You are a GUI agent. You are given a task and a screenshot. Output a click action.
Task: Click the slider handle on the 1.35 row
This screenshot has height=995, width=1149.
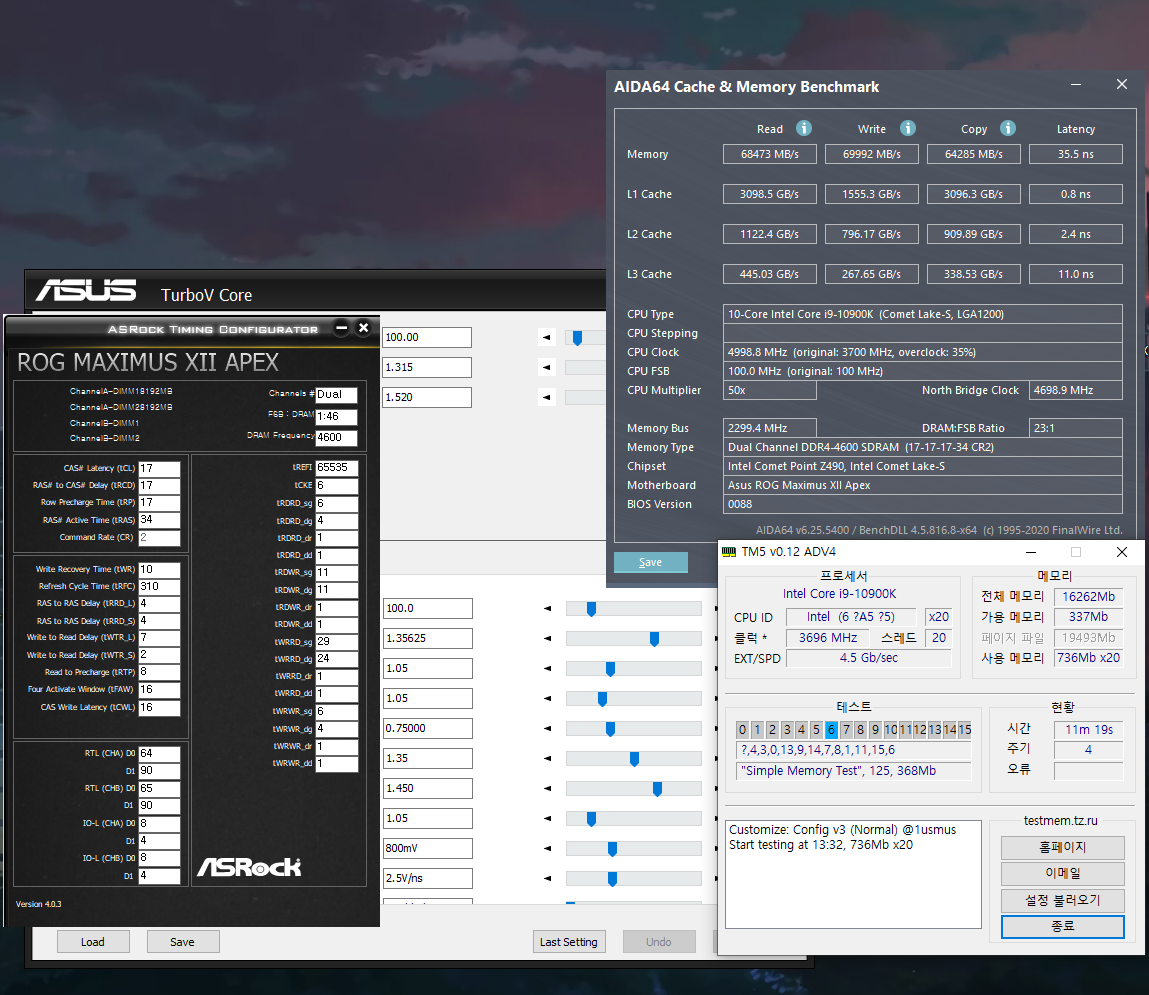click(x=635, y=759)
